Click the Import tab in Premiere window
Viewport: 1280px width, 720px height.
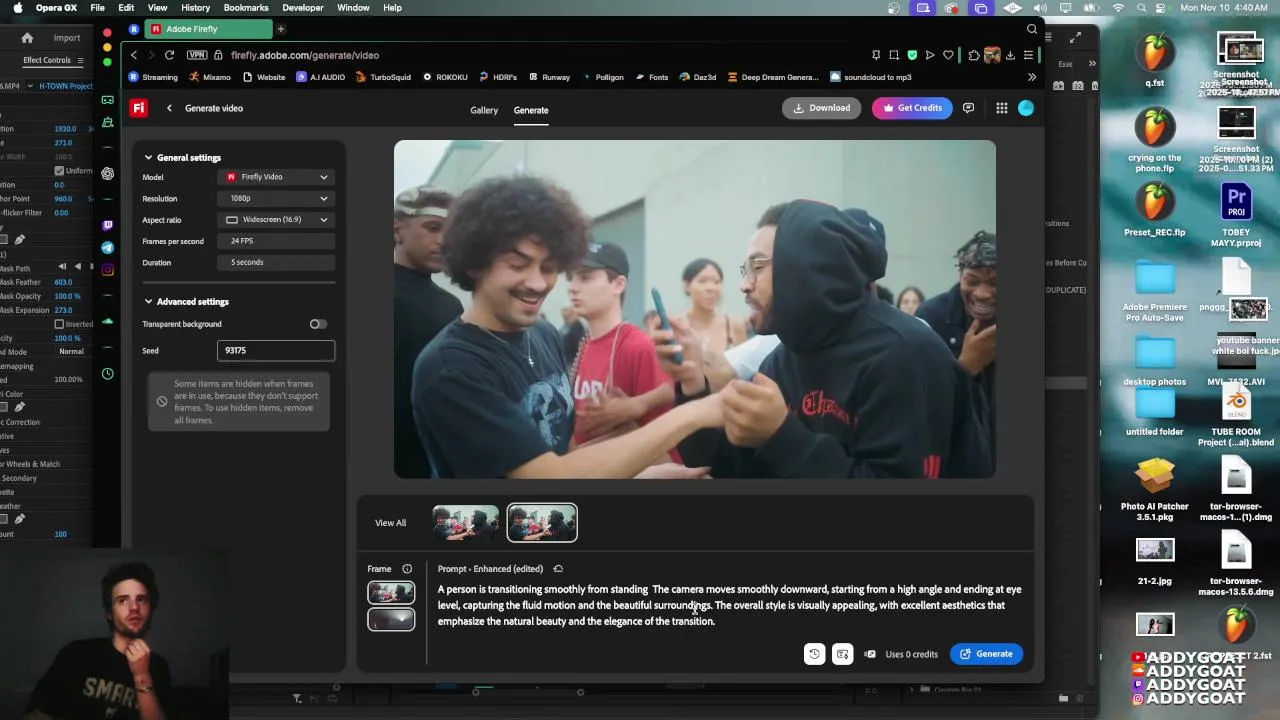point(67,38)
